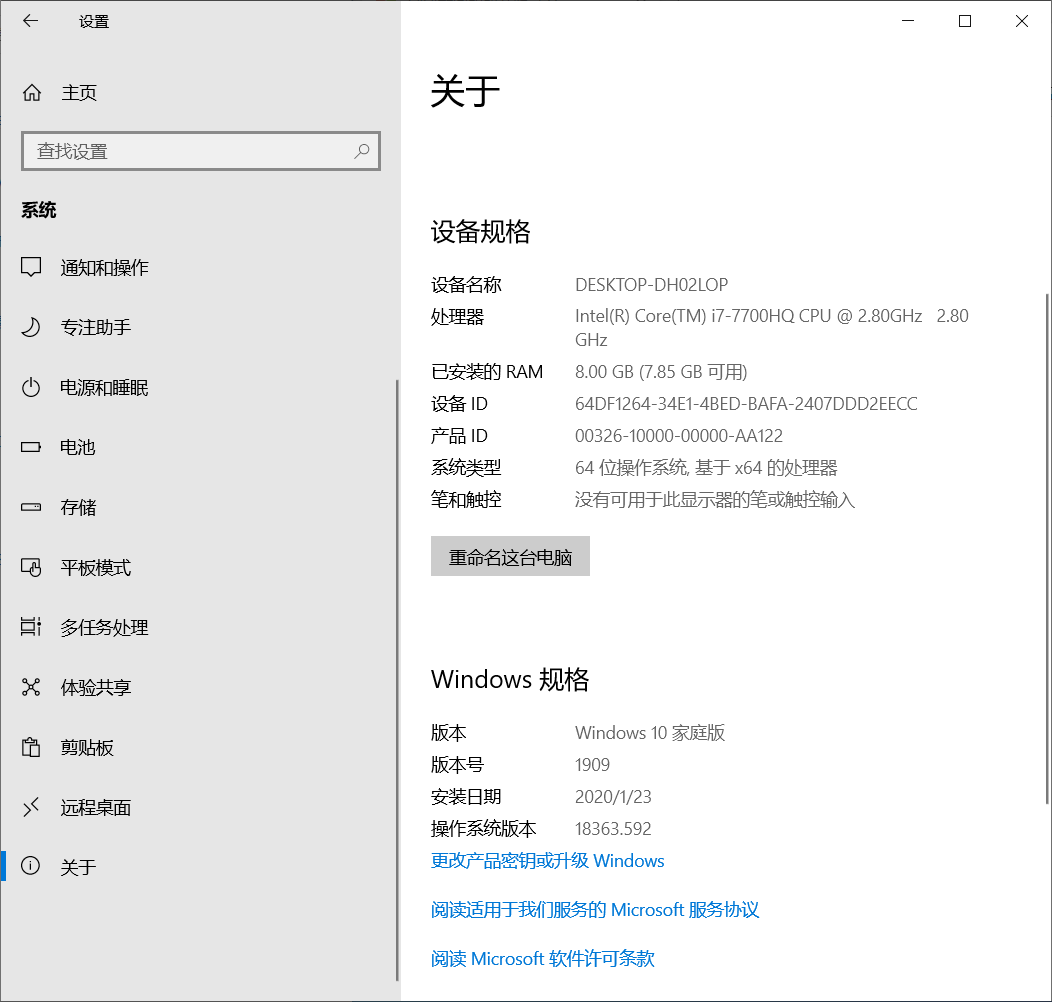Click the 关于 info circle icon
This screenshot has width=1052, height=1002.
click(31, 866)
